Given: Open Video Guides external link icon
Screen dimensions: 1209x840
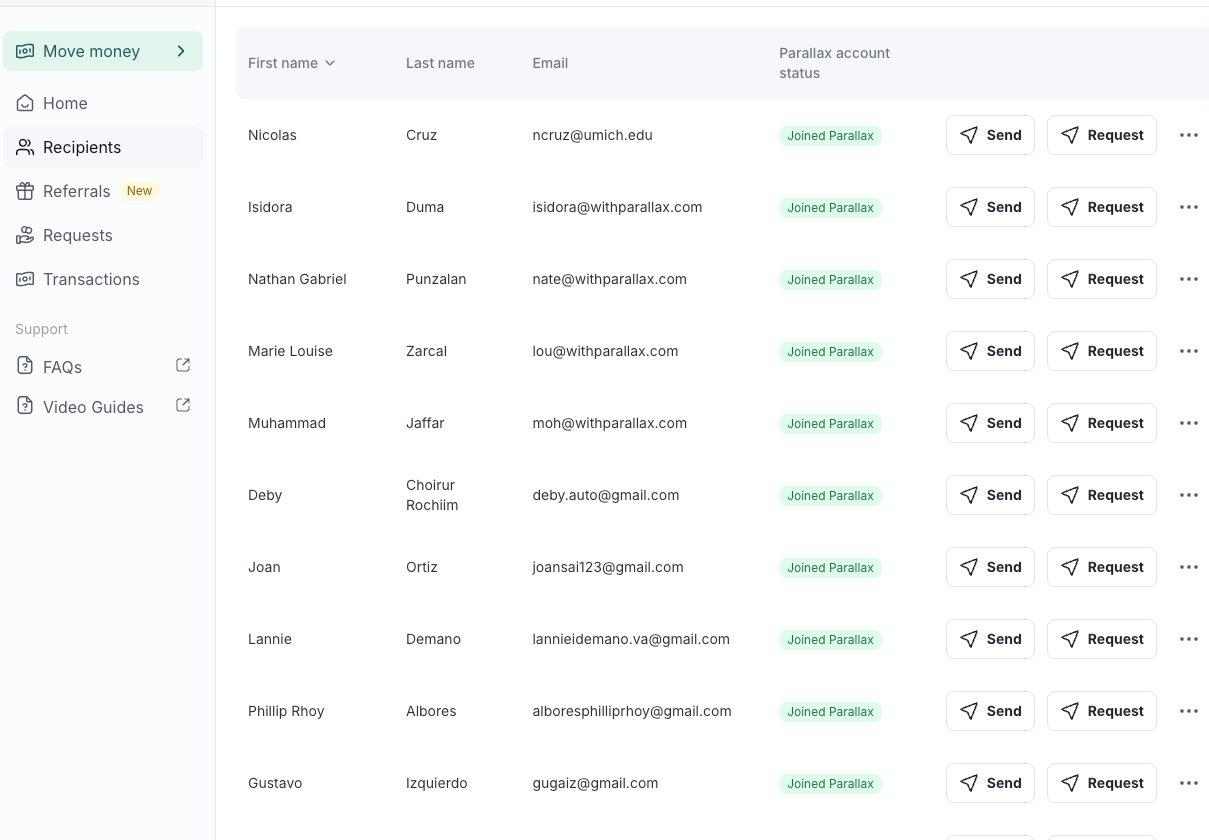Looking at the screenshot, I should [183, 406].
